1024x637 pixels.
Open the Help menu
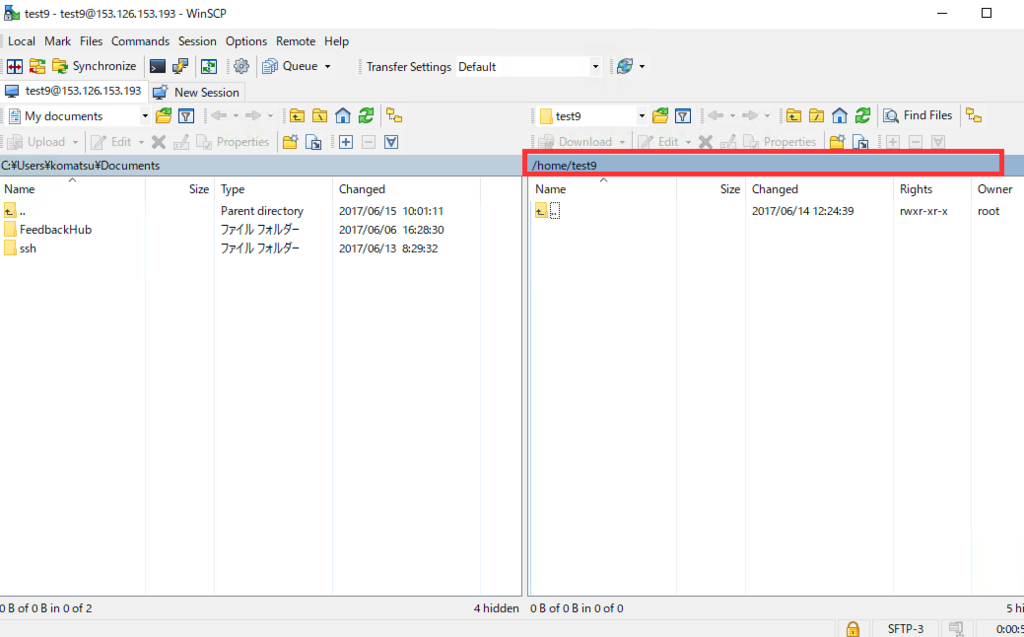(x=336, y=41)
